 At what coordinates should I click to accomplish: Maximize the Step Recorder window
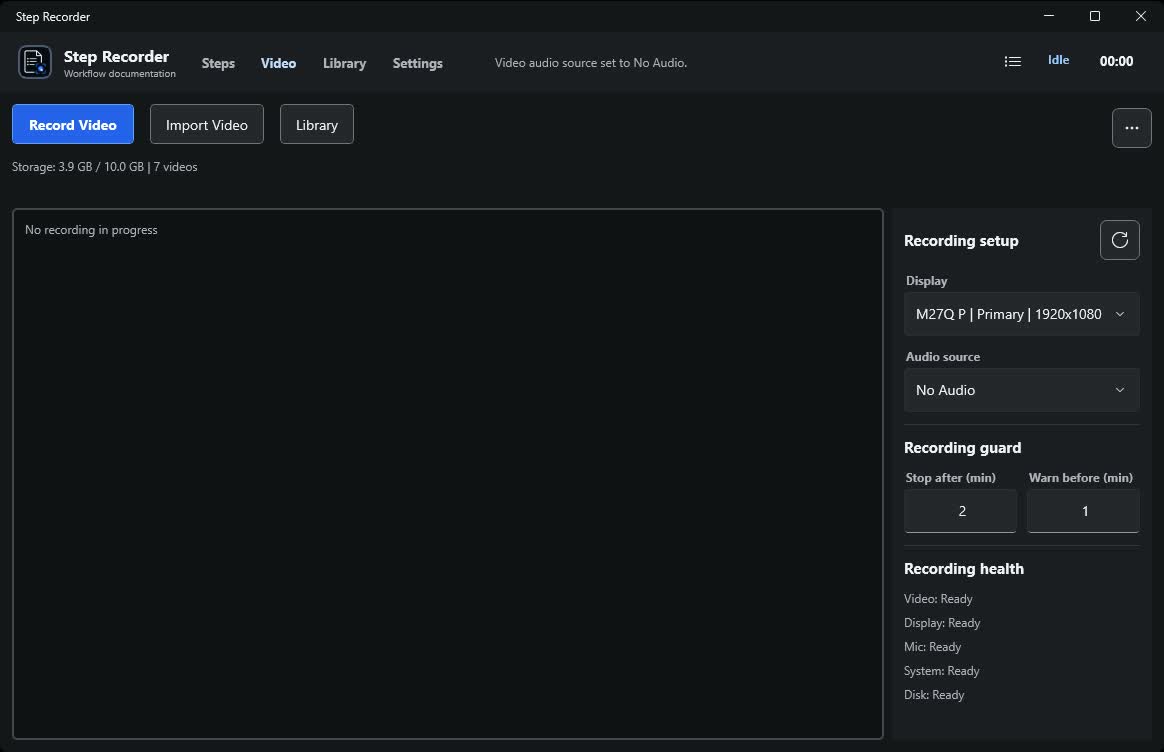pyautogui.click(x=1094, y=16)
